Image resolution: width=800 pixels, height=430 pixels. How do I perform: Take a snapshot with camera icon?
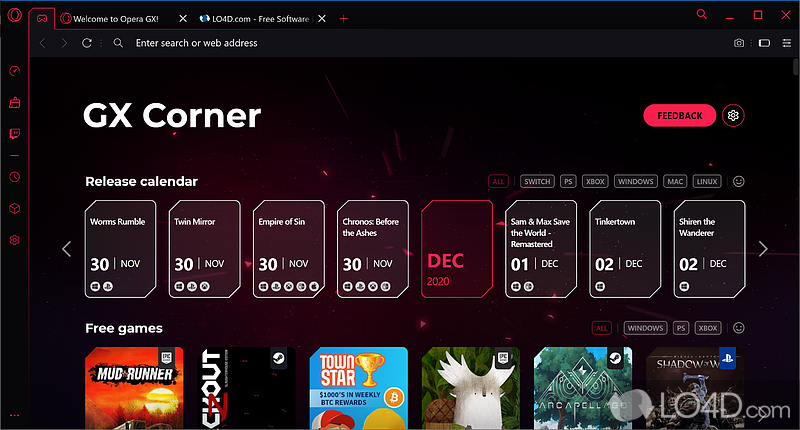[x=739, y=43]
